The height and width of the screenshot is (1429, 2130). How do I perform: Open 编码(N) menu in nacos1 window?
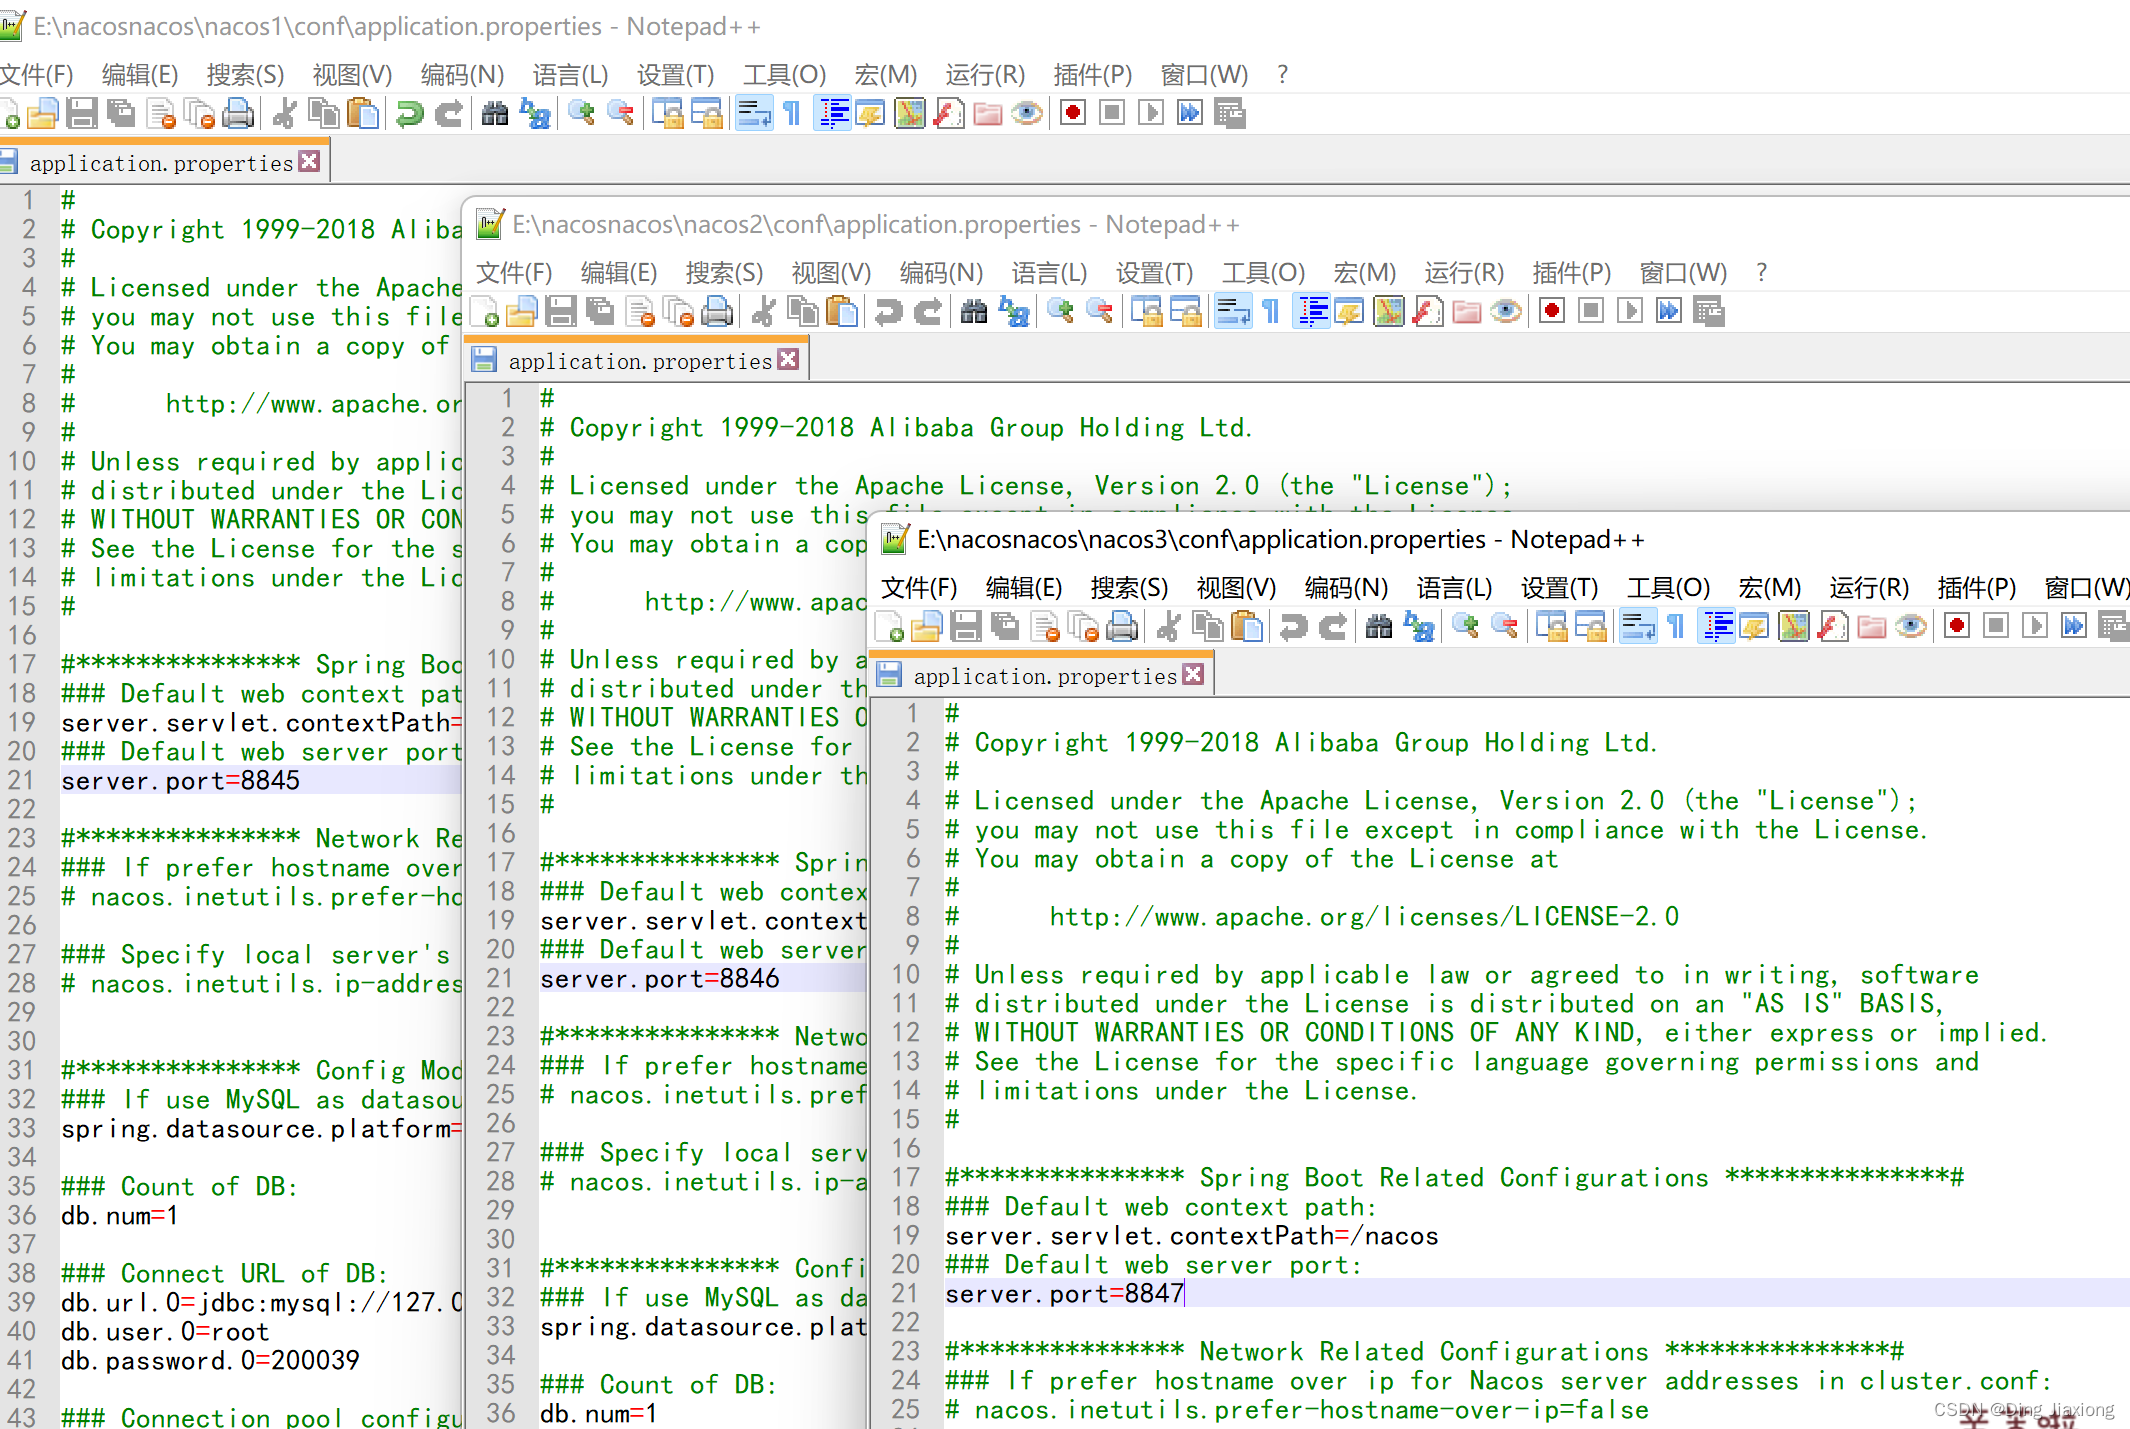(461, 75)
